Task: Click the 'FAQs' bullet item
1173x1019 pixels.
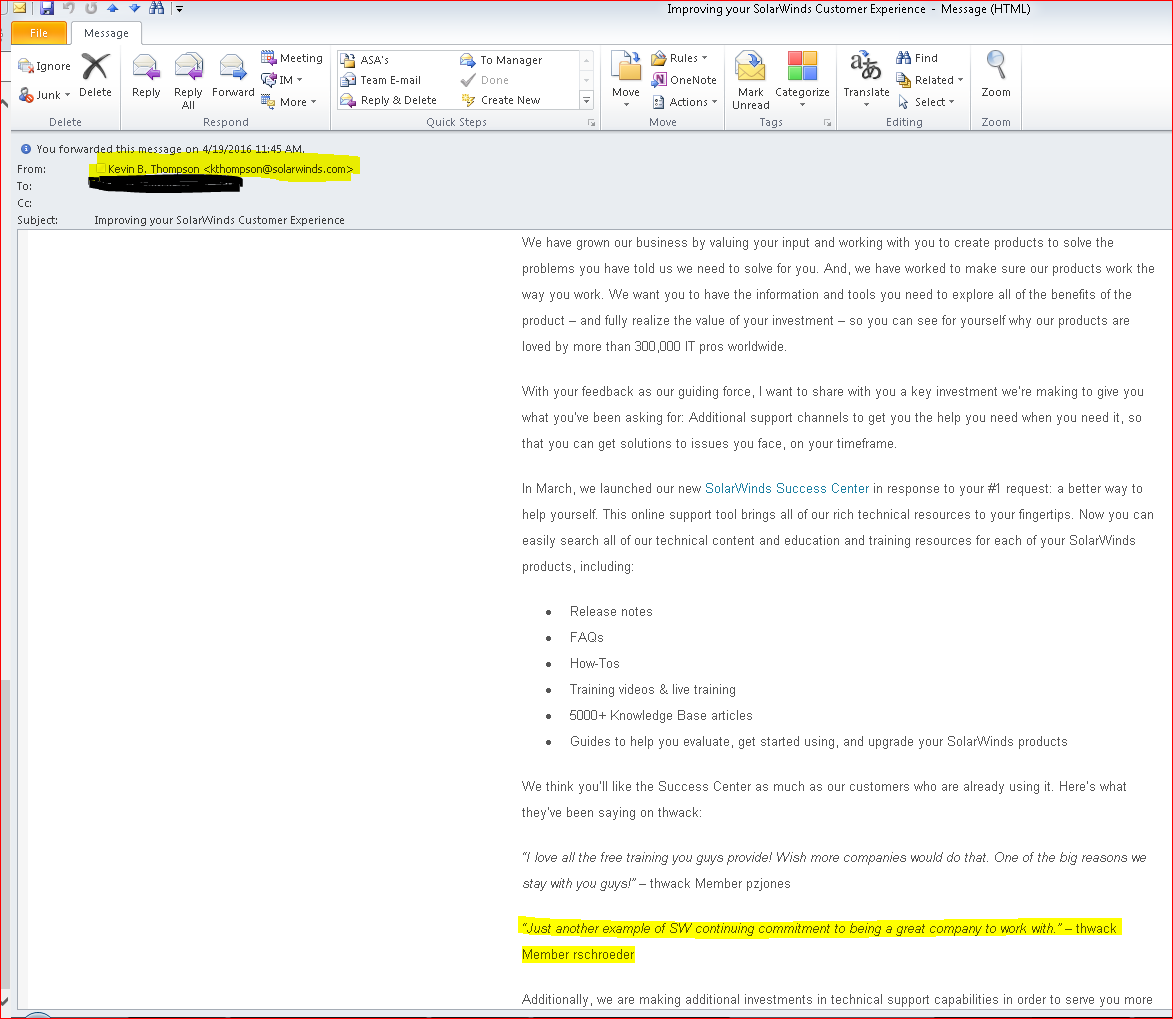Action: pos(586,637)
